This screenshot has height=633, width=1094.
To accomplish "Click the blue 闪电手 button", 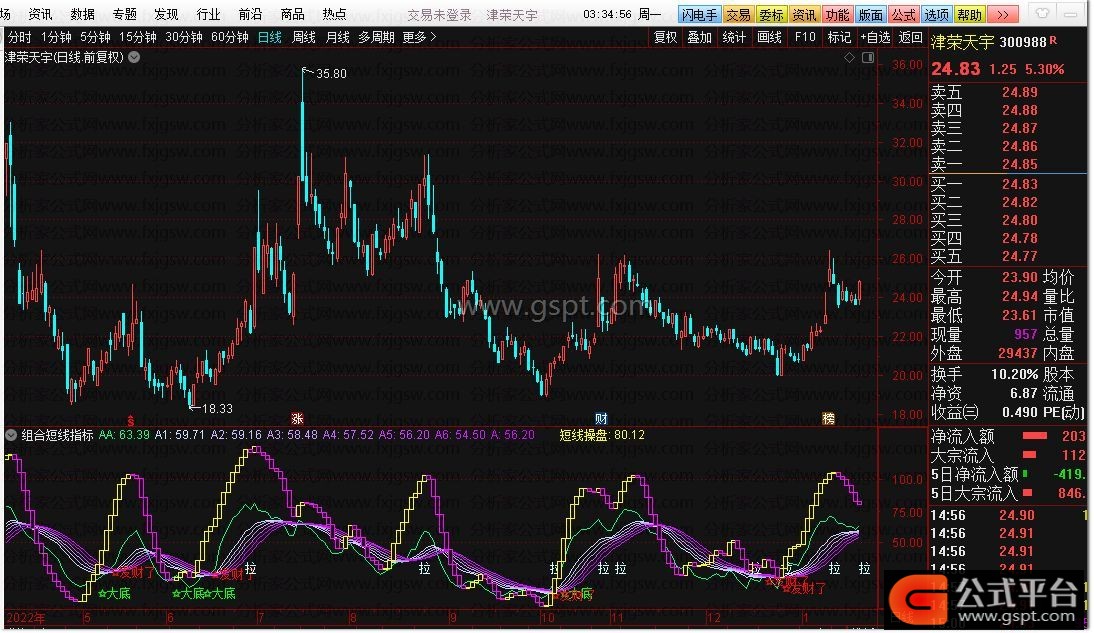I will click(699, 15).
